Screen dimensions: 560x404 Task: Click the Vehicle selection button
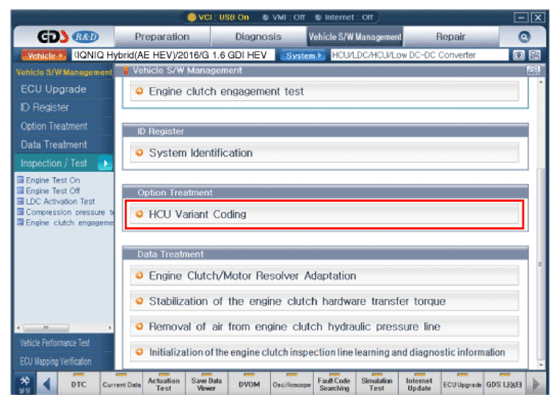click(44, 55)
